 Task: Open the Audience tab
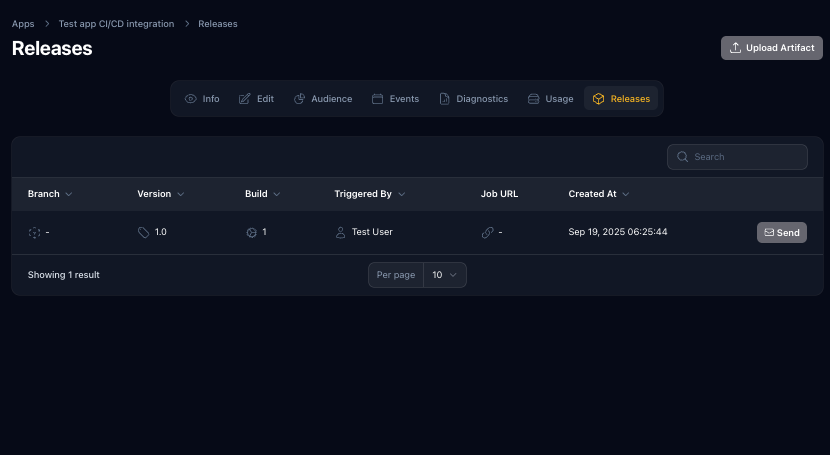point(323,99)
